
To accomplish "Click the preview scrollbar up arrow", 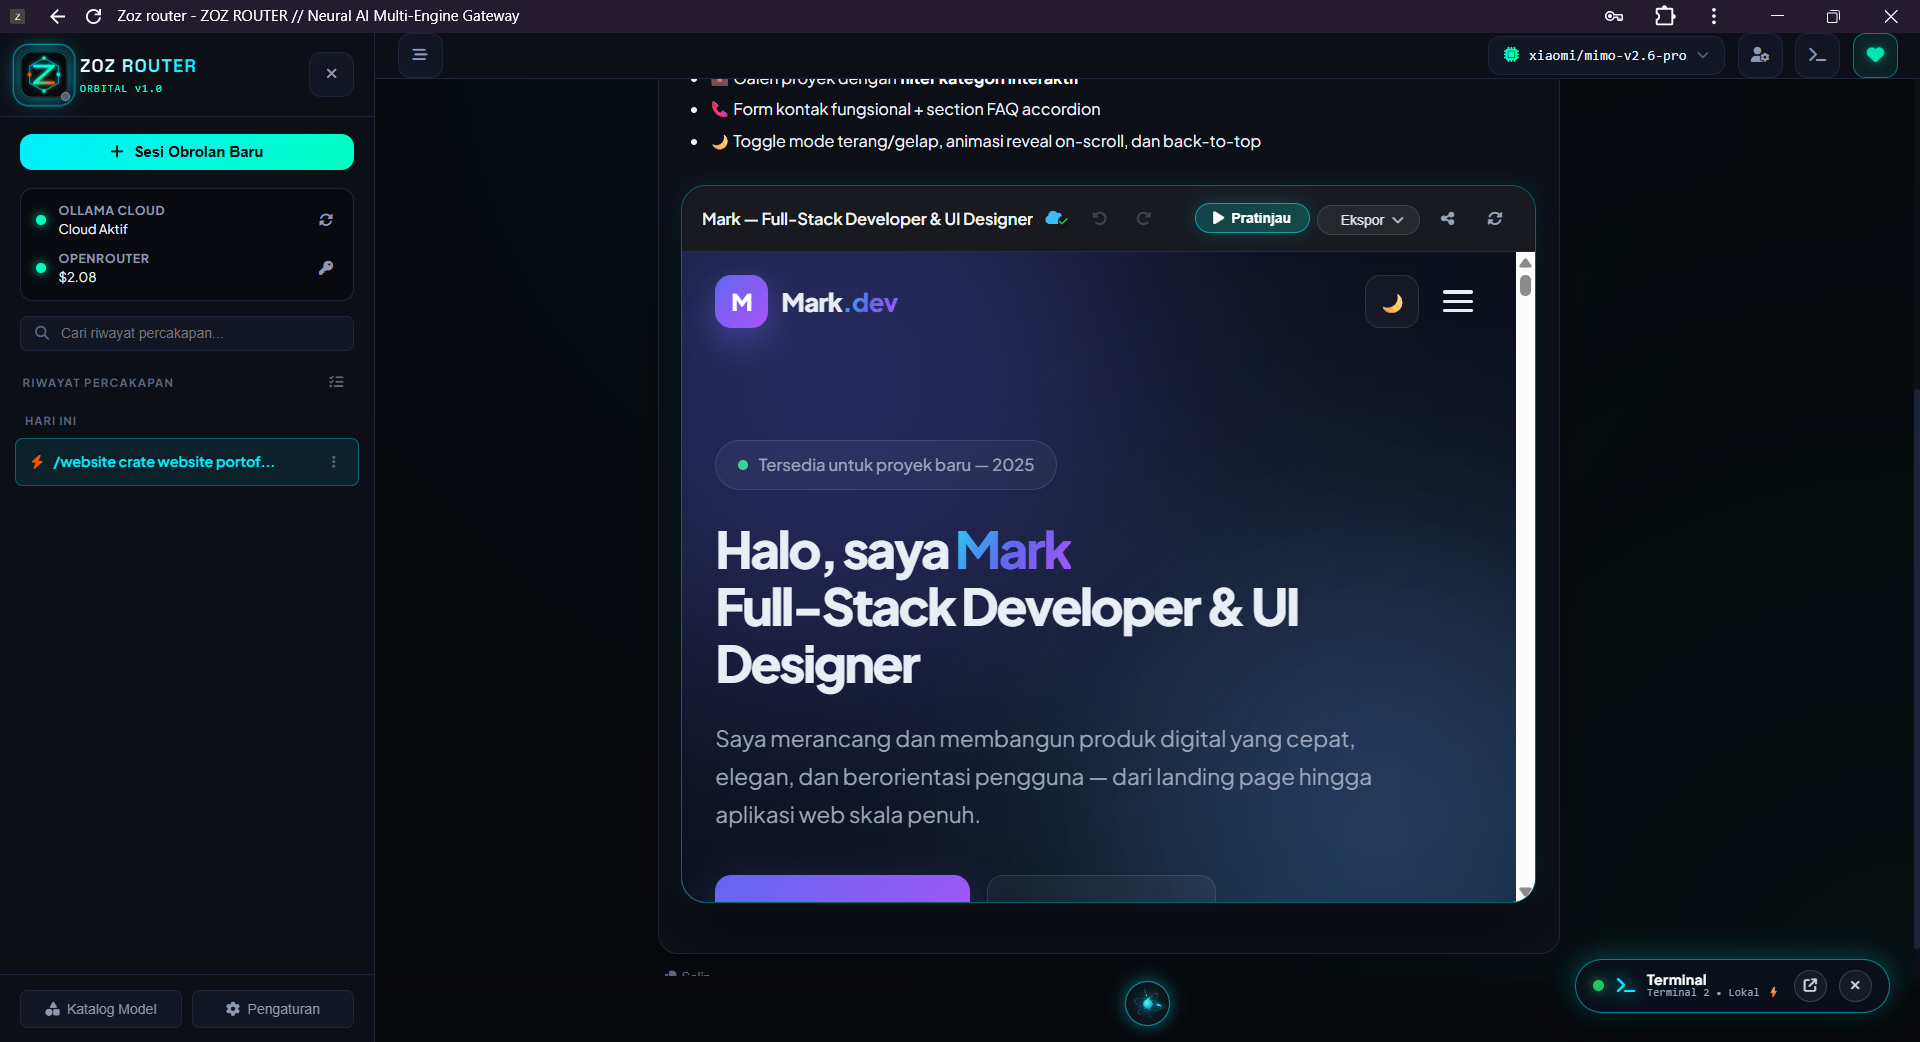I will tap(1525, 262).
